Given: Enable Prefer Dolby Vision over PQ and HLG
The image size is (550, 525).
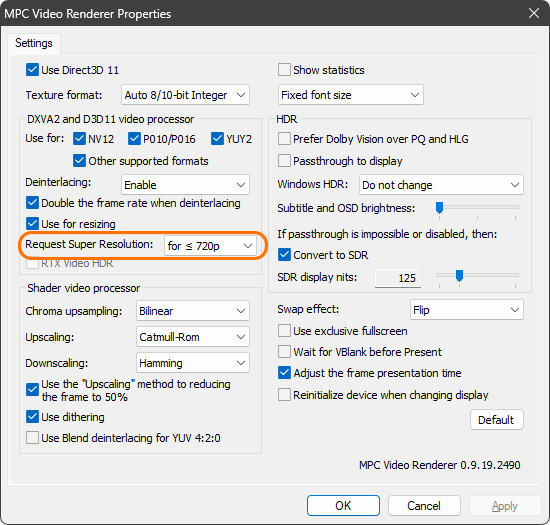Looking at the screenshot, I should point(284,139).
